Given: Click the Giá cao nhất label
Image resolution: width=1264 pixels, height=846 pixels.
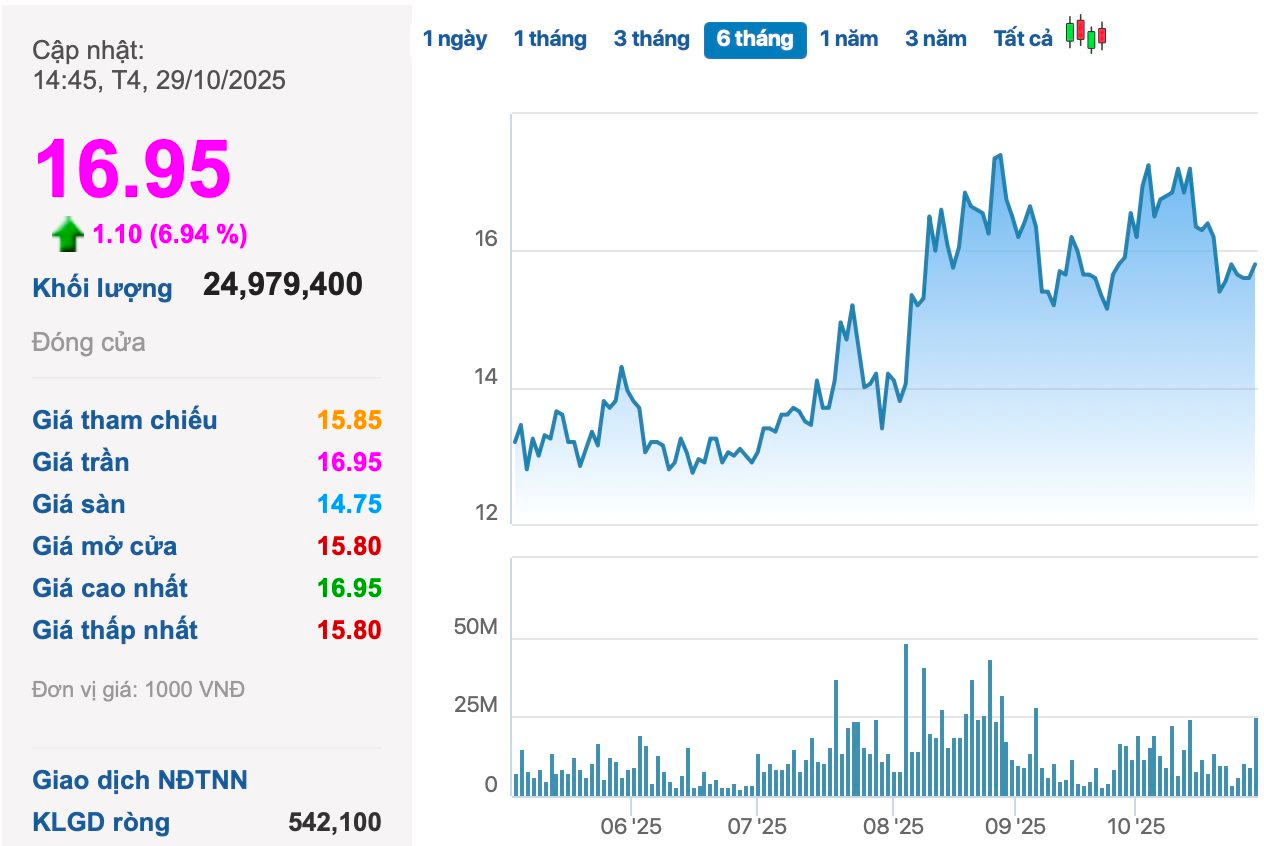Looking at the screenshot, I should tap(110, 588).
